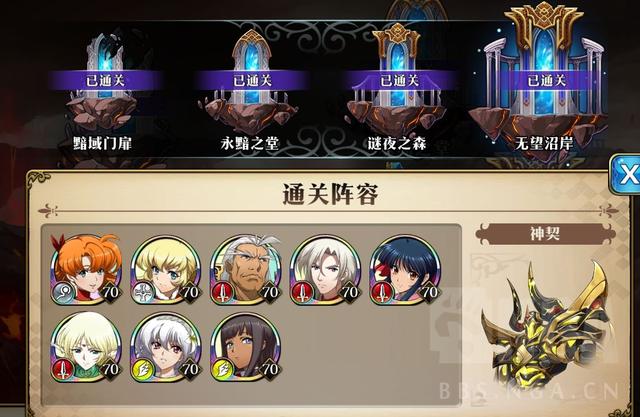Select the dark blue-haired girl hero portrait

click(x=406, y=270)
